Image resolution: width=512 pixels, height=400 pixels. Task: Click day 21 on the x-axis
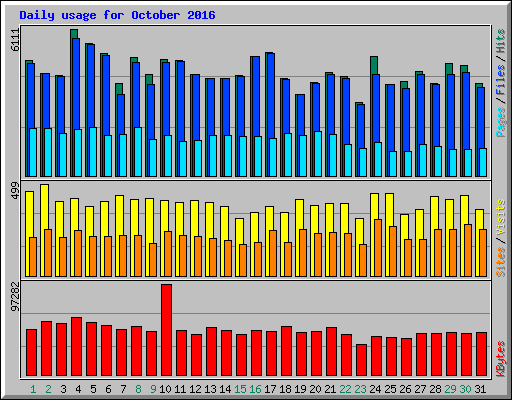point(330,389)
